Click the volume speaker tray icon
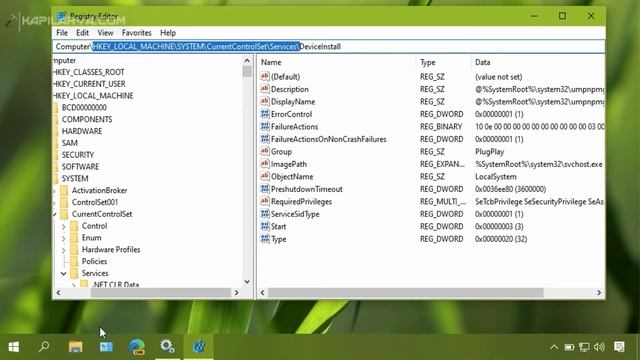This screenshot has height=360, width=640. pos(599,347)
